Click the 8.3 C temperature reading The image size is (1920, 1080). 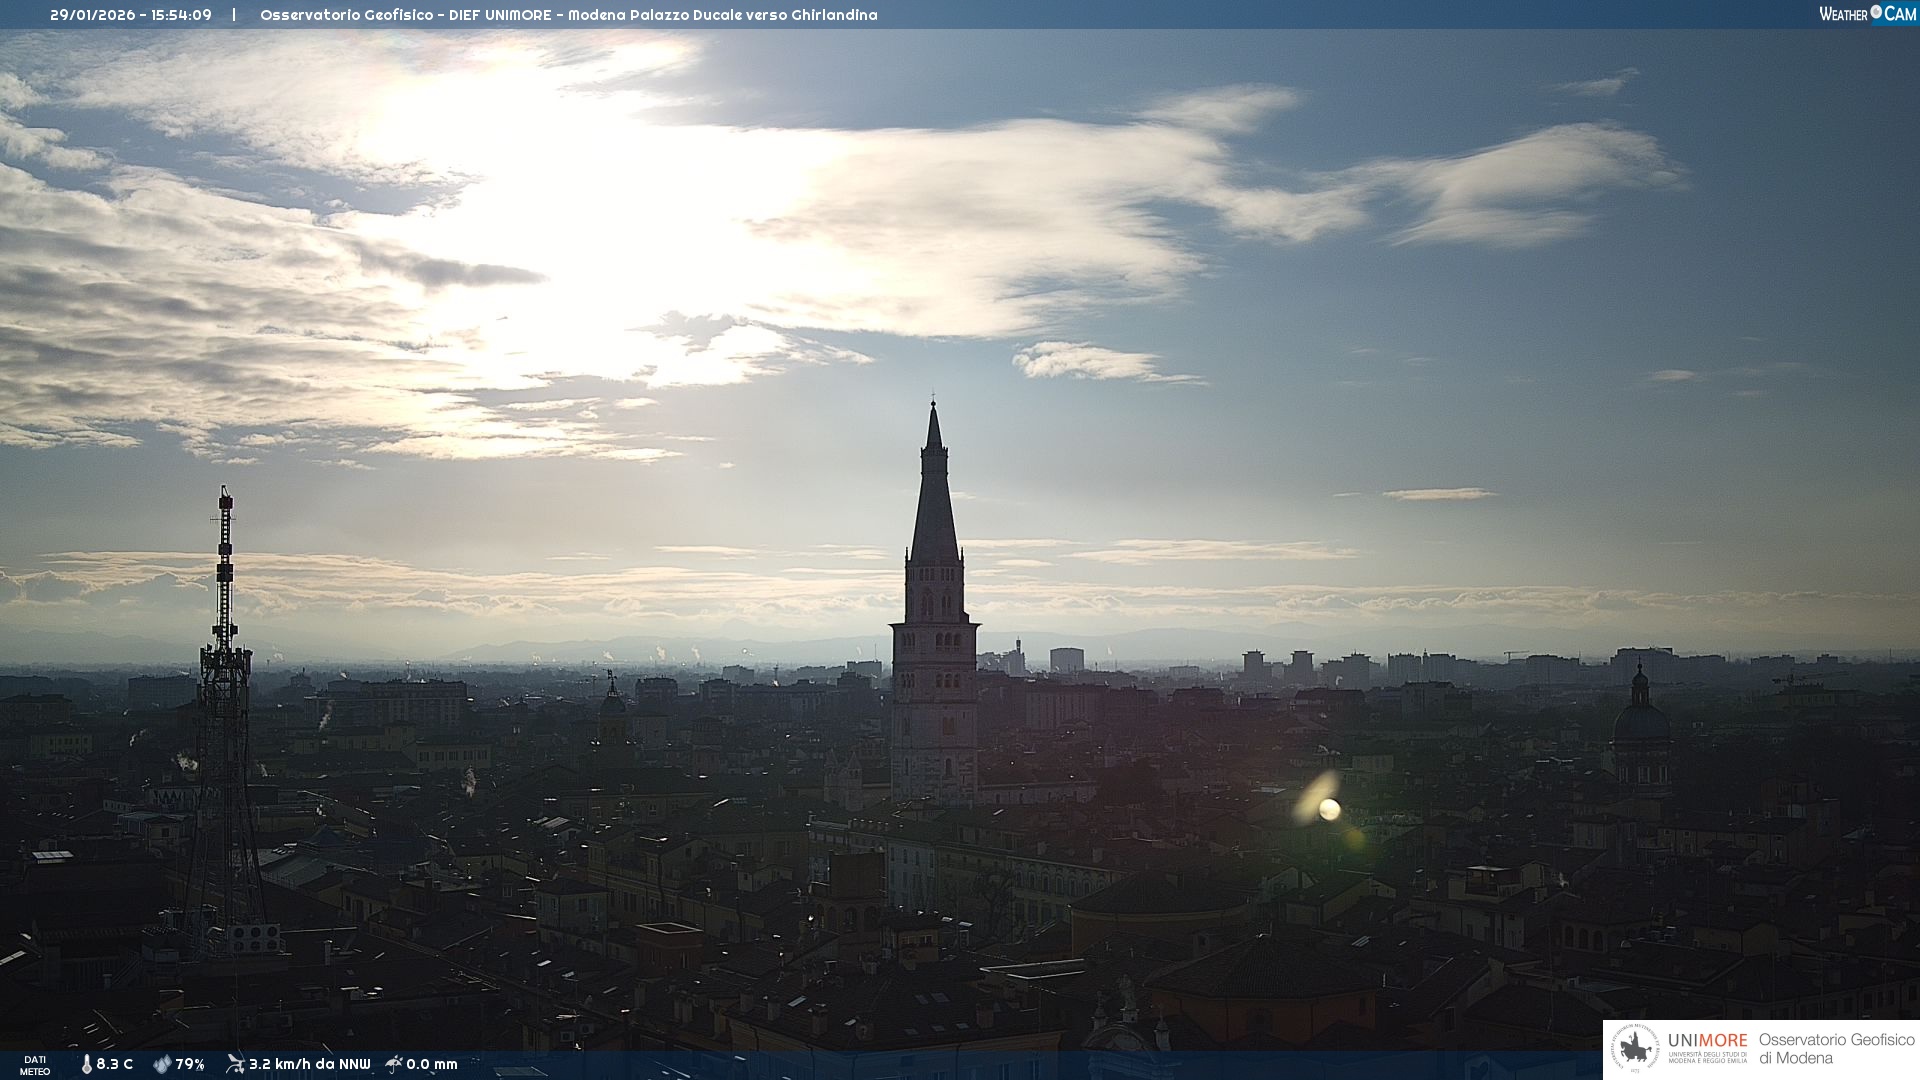coord(114,1064)
